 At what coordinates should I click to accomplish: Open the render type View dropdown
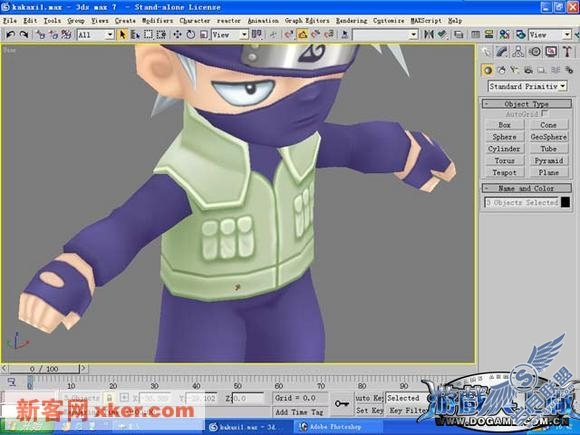(550, 35)
